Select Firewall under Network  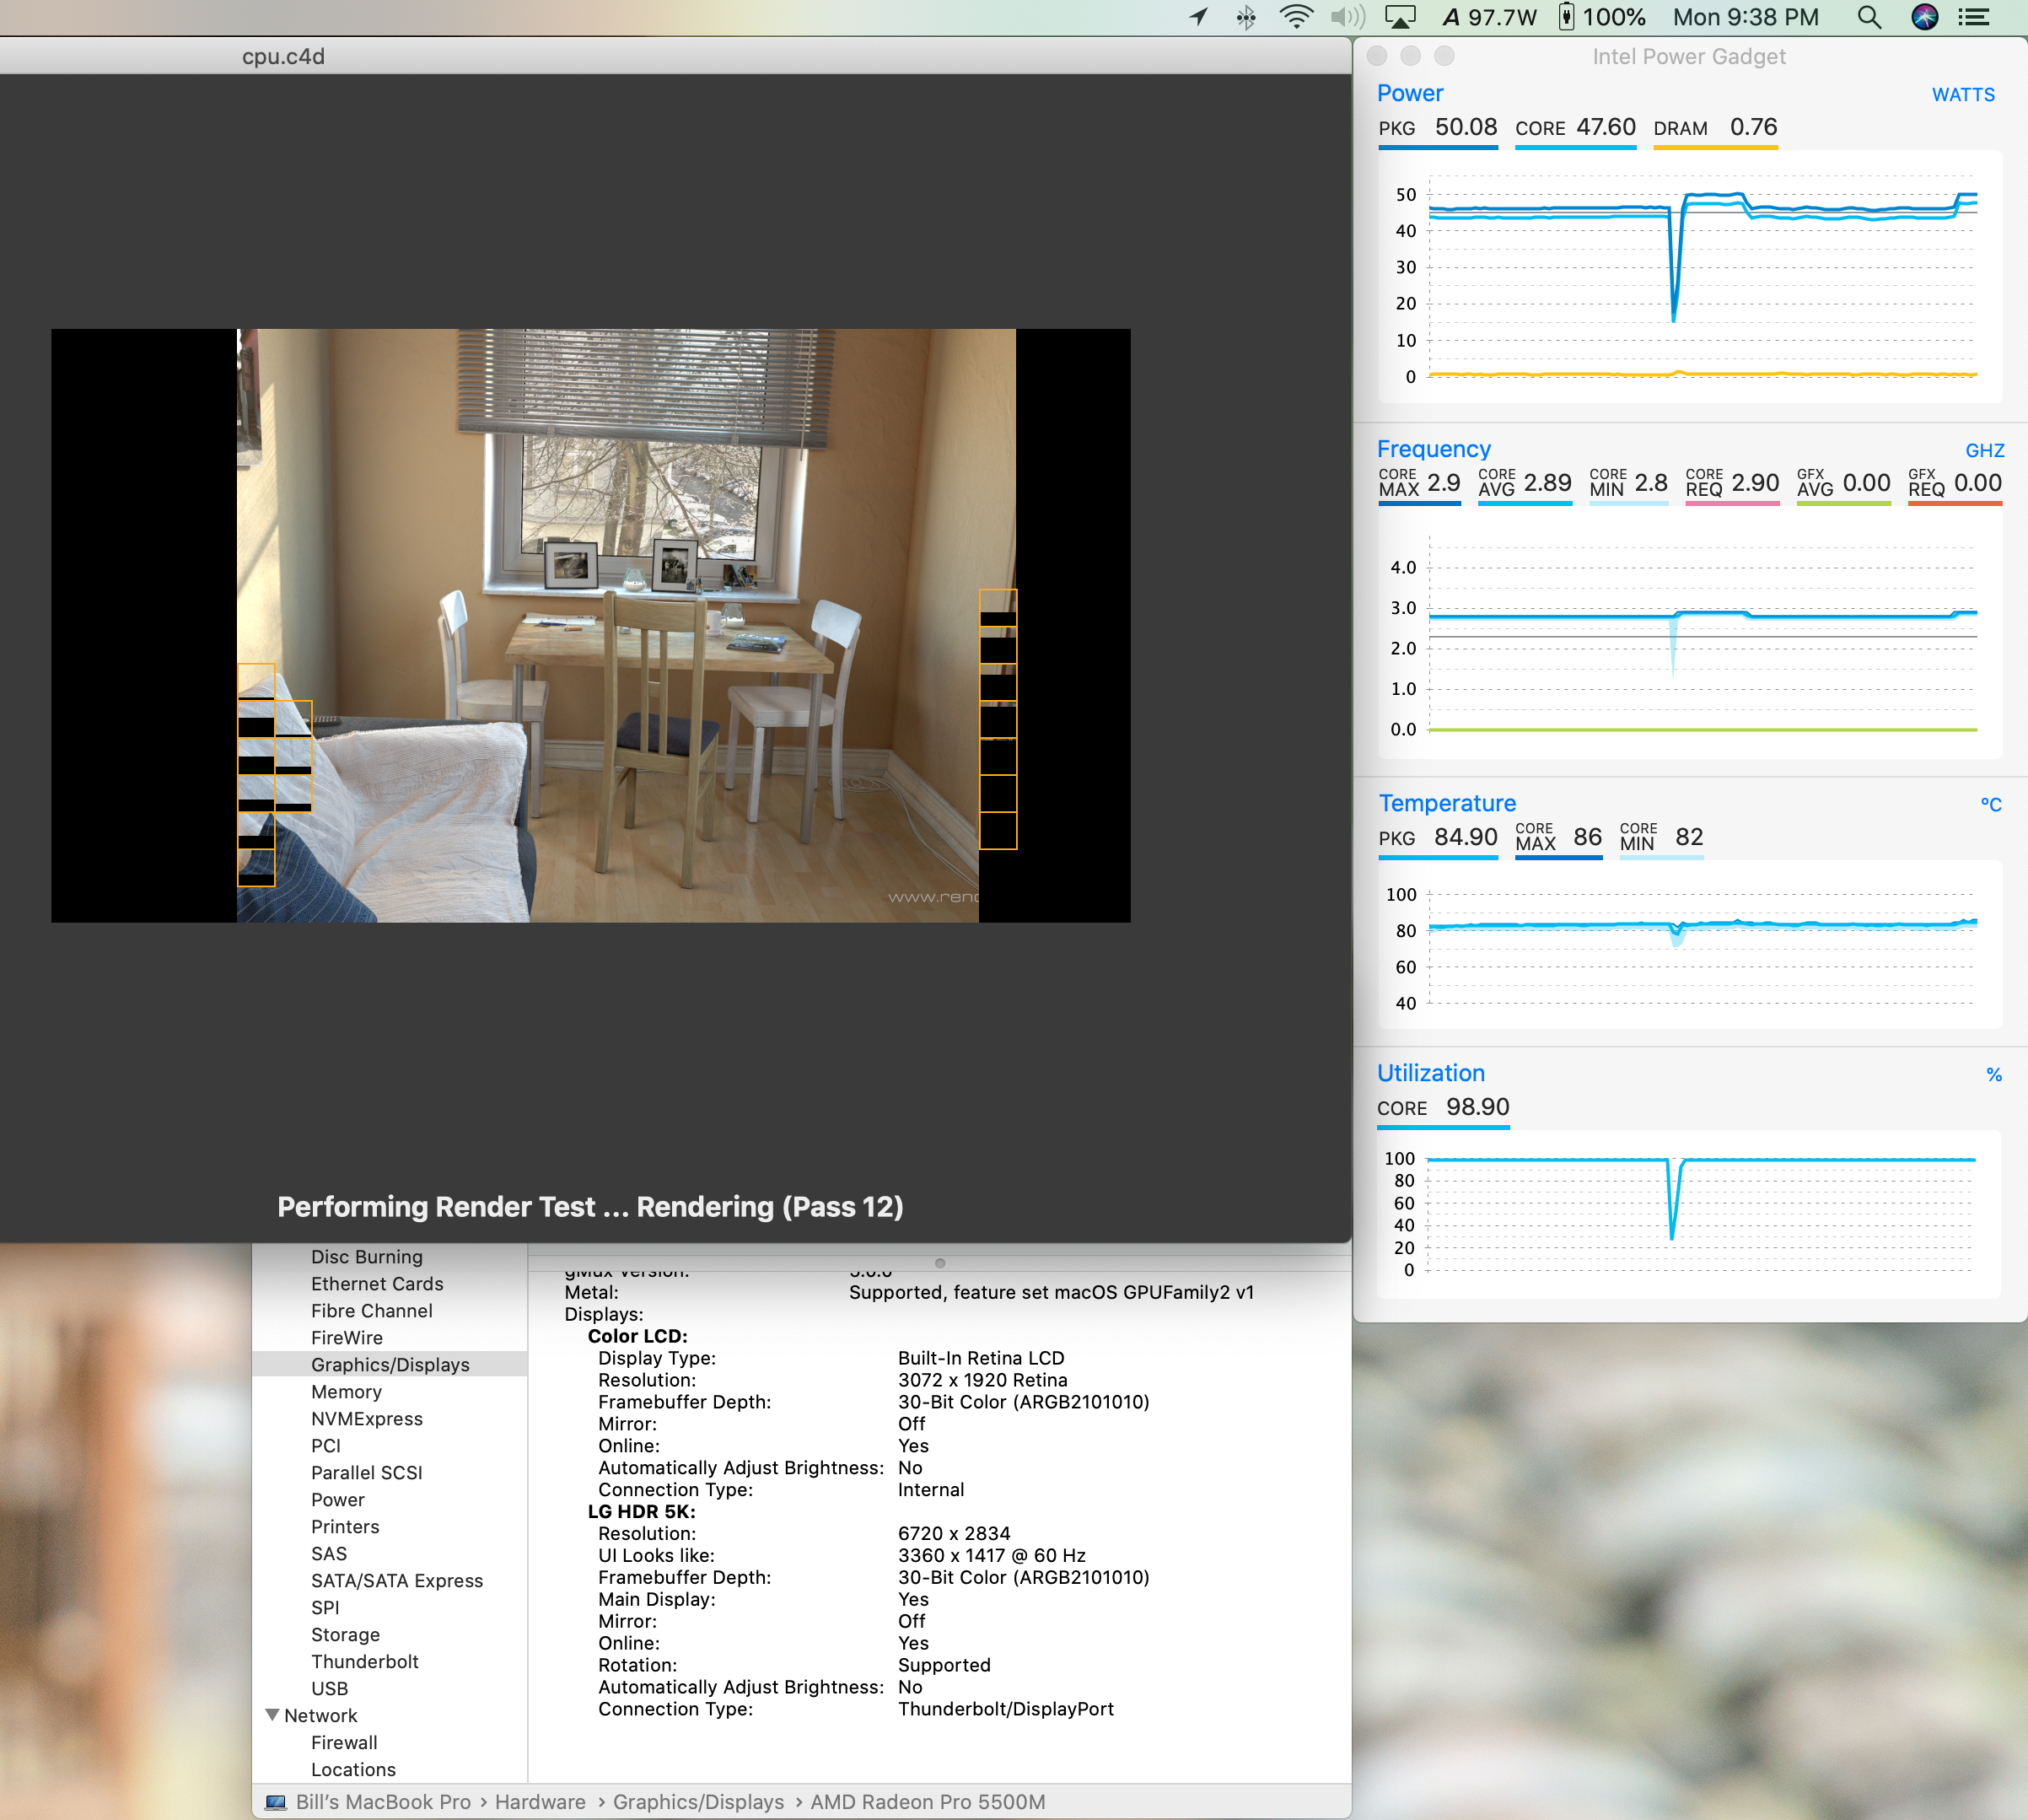tap(344, 1742)
